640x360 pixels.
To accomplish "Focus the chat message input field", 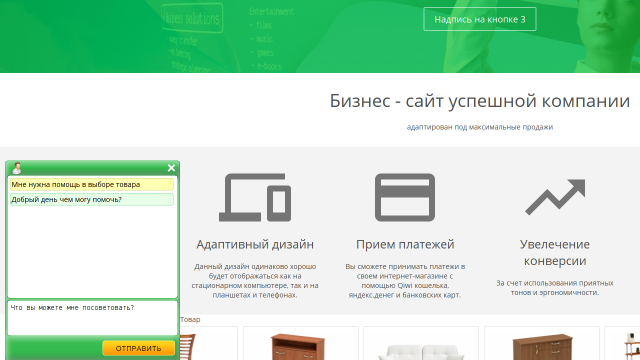I will pyautogui.click(x=92, y=318).
